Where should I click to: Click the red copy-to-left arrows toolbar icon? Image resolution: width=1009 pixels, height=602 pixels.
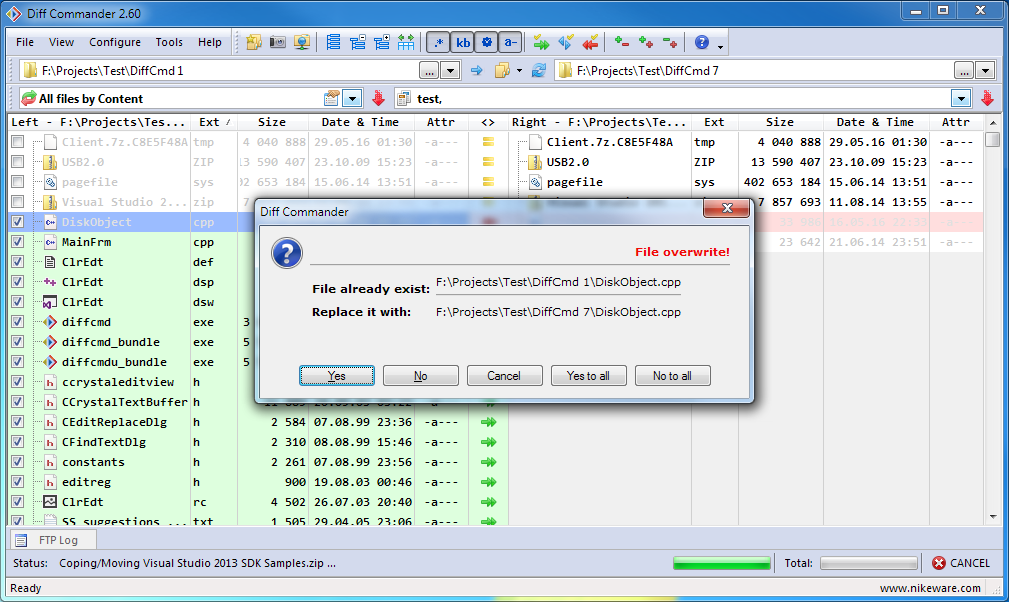[589, 42]
